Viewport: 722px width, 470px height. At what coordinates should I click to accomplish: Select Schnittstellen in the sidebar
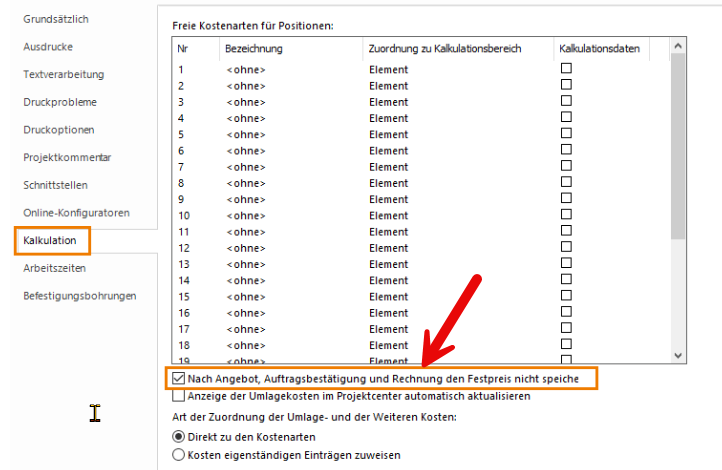coord(55,185)
